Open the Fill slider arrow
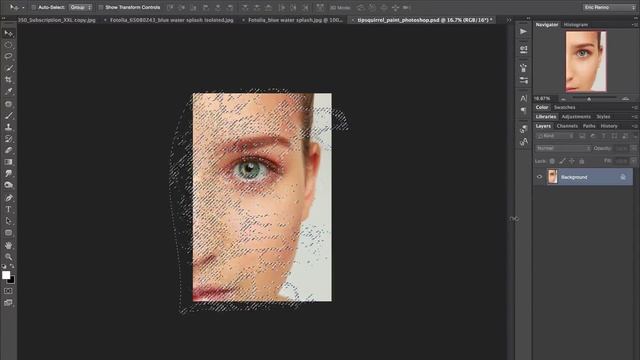Screen dimensions: 640x360 pos(633,161)
